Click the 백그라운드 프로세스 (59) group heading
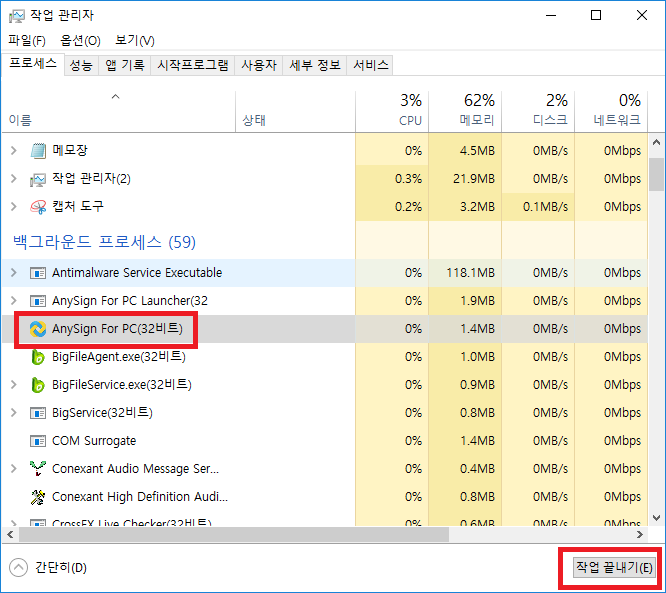The image size is (666, 593). click(104, 242)
